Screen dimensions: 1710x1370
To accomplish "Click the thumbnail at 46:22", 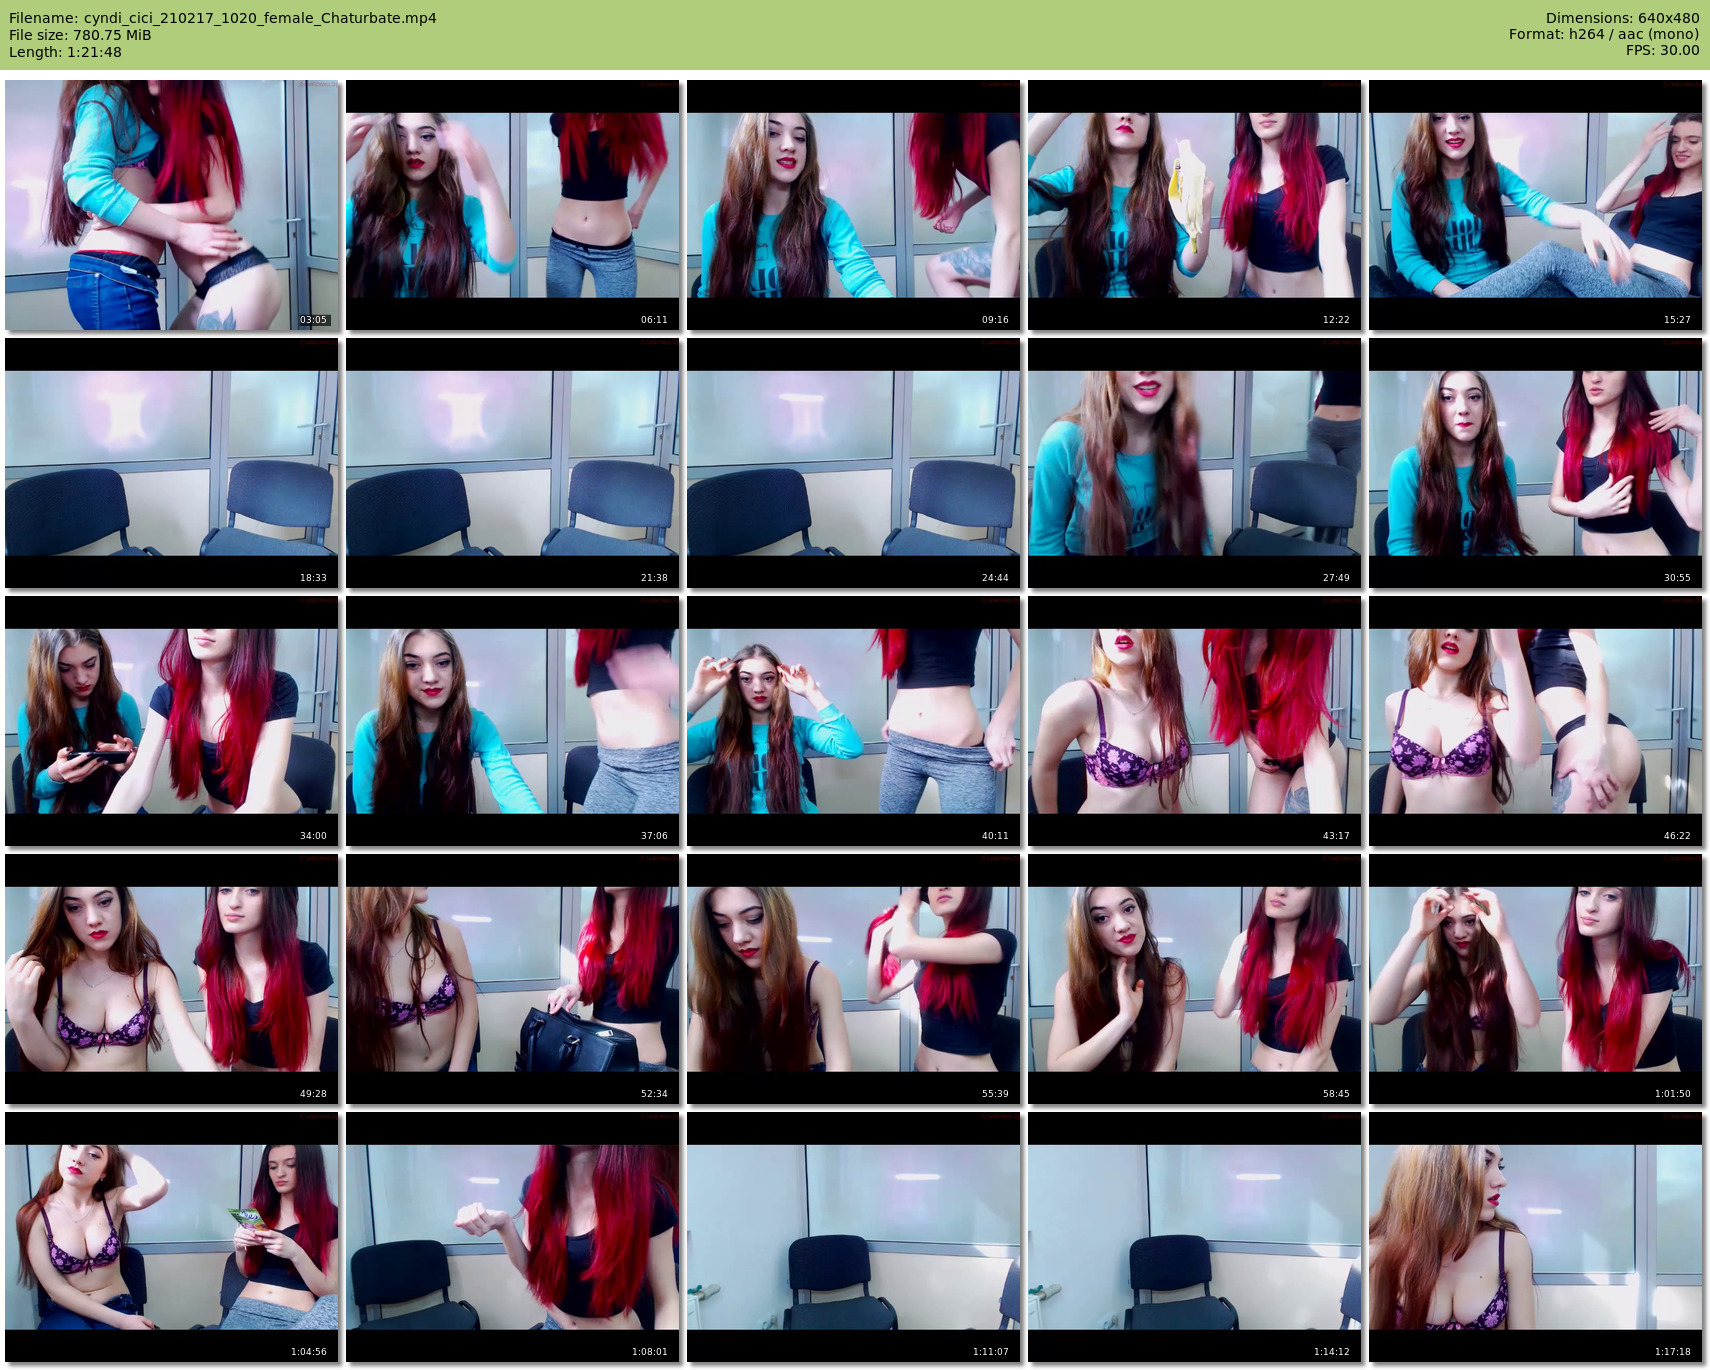I will [1536, 721].
